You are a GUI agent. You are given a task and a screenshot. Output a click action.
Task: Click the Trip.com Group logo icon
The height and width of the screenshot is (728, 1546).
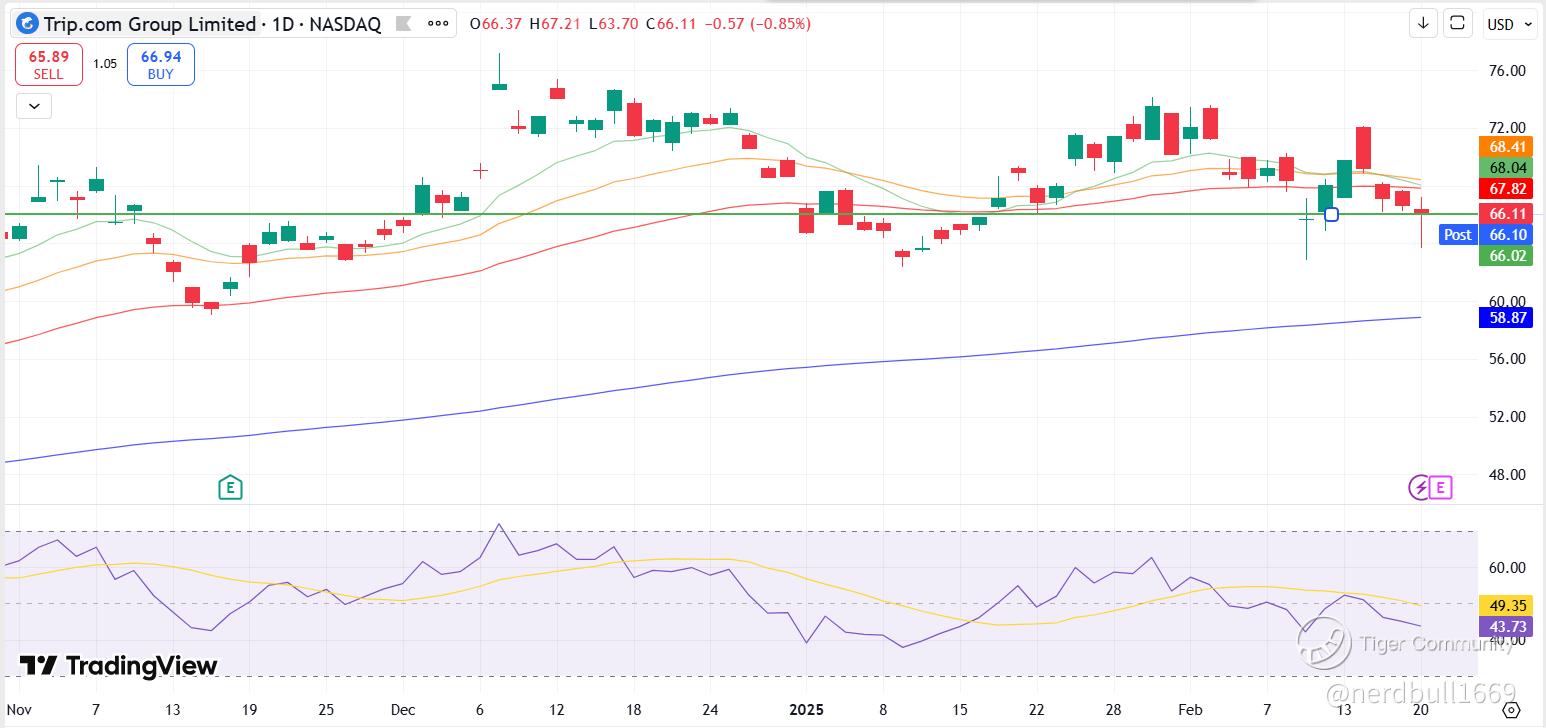pyautogui.click(x=28, y=23)
